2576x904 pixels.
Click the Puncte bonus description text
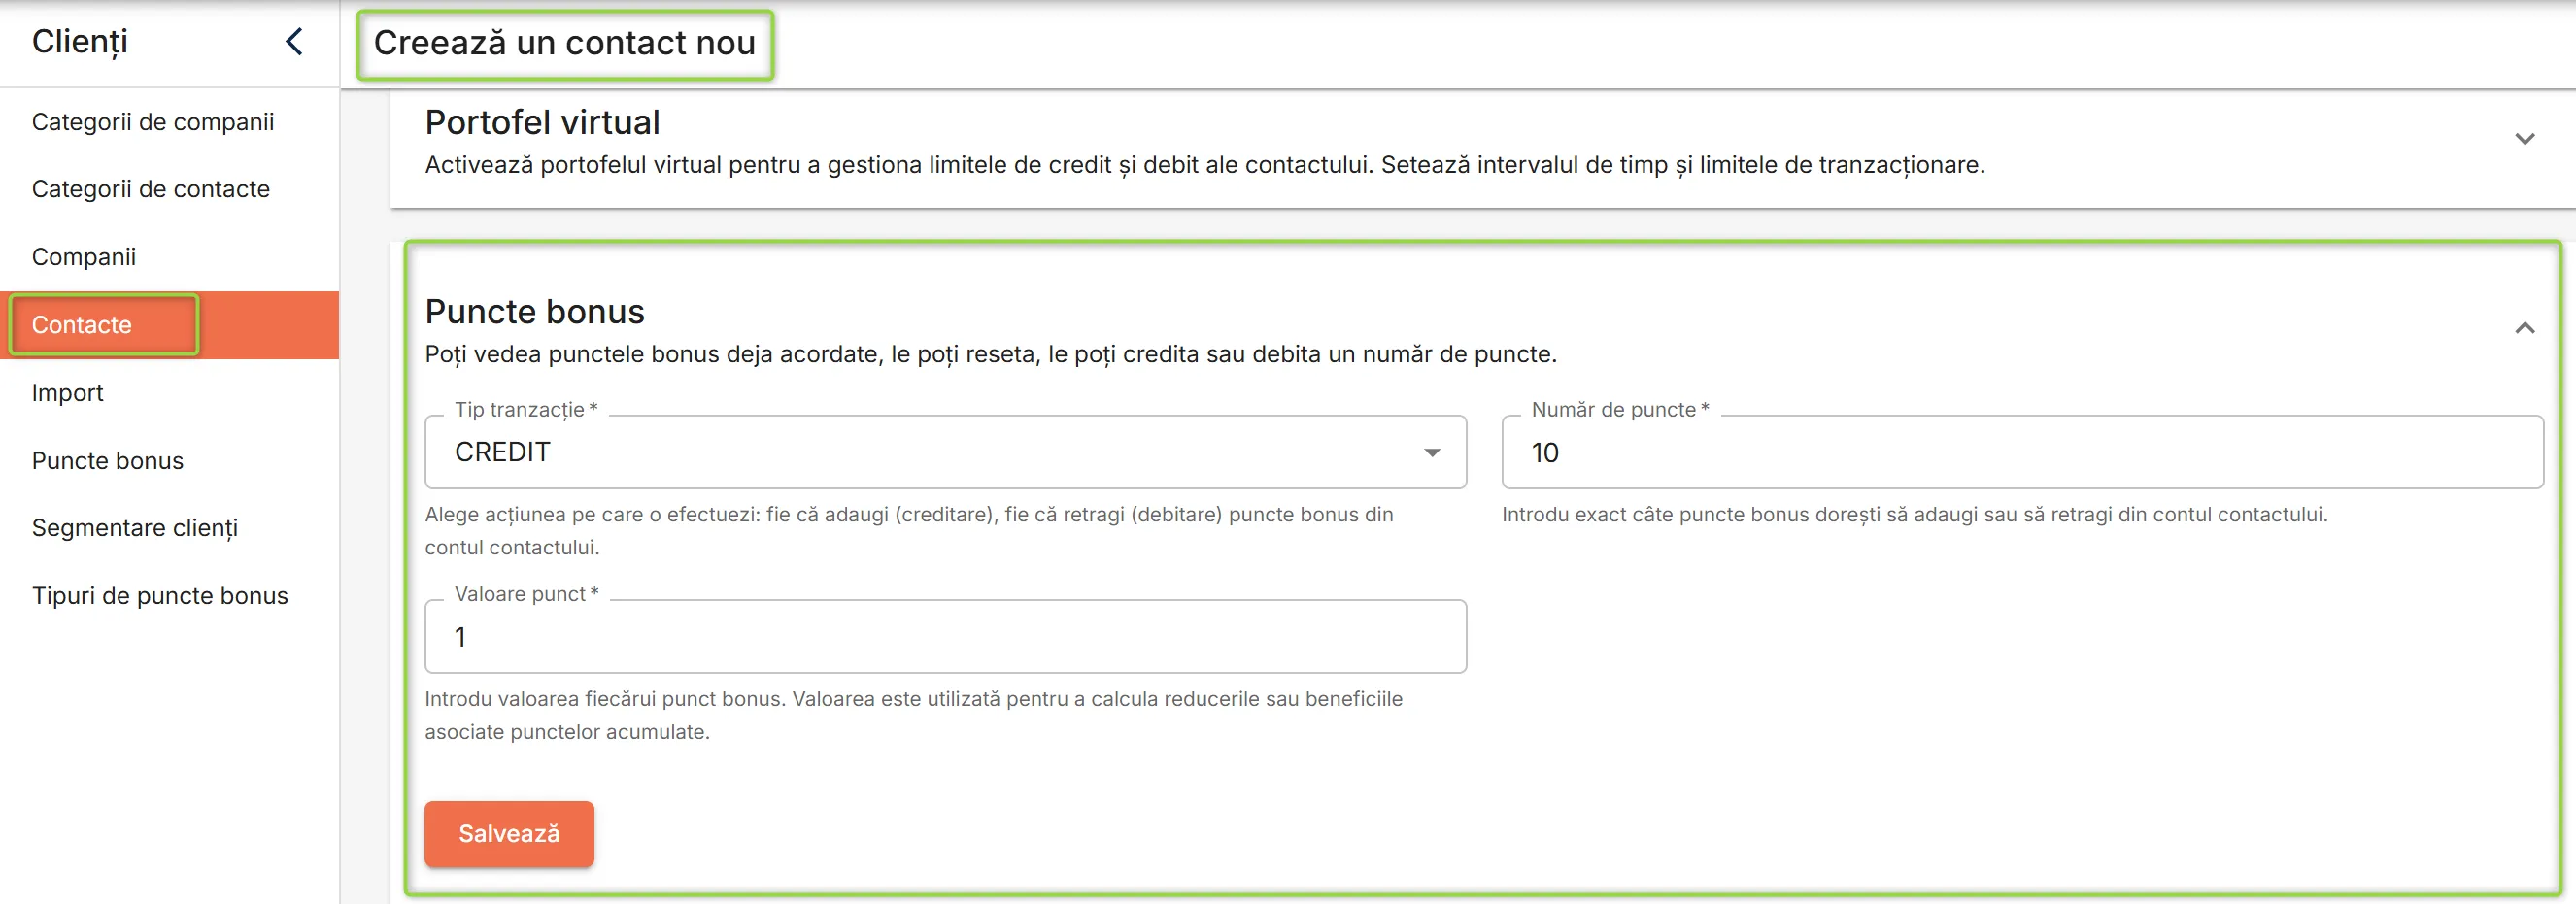(991, 354)
